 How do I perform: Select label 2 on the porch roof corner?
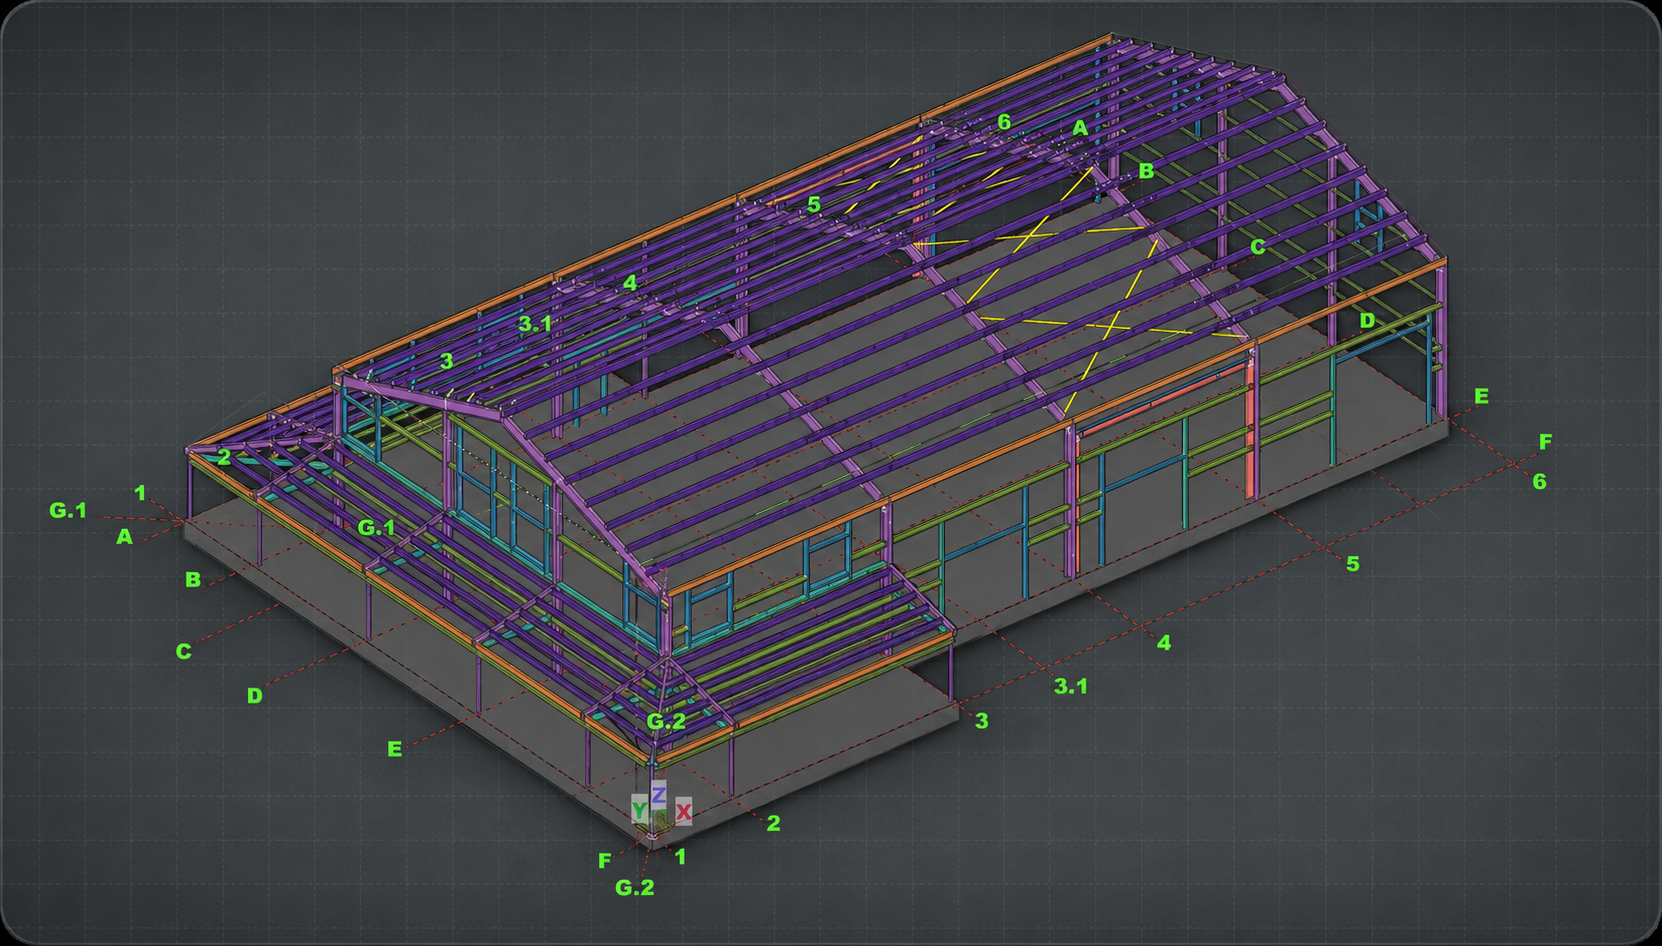[224, 457]
